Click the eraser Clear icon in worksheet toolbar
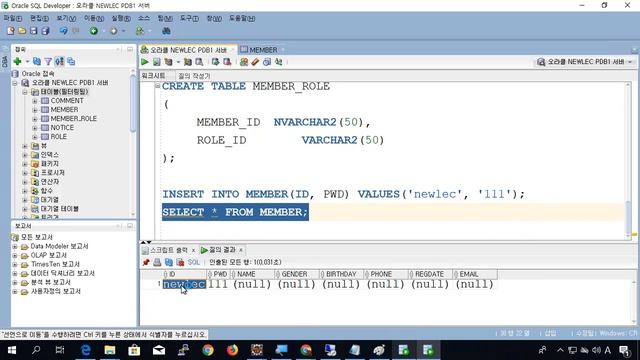Image resolution: width=640 pixels, height=360 pixels. click(x=256, y=62)
